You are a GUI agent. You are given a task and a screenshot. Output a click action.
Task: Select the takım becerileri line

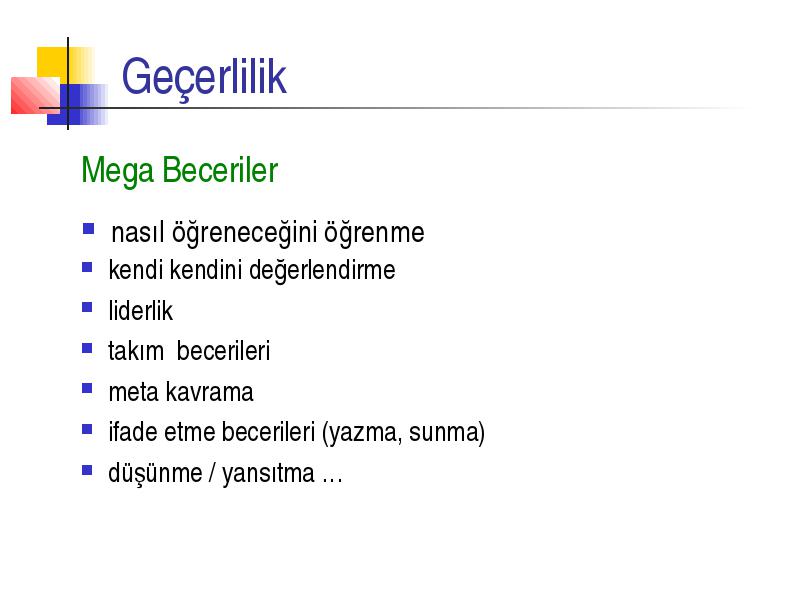coord(189,351)
